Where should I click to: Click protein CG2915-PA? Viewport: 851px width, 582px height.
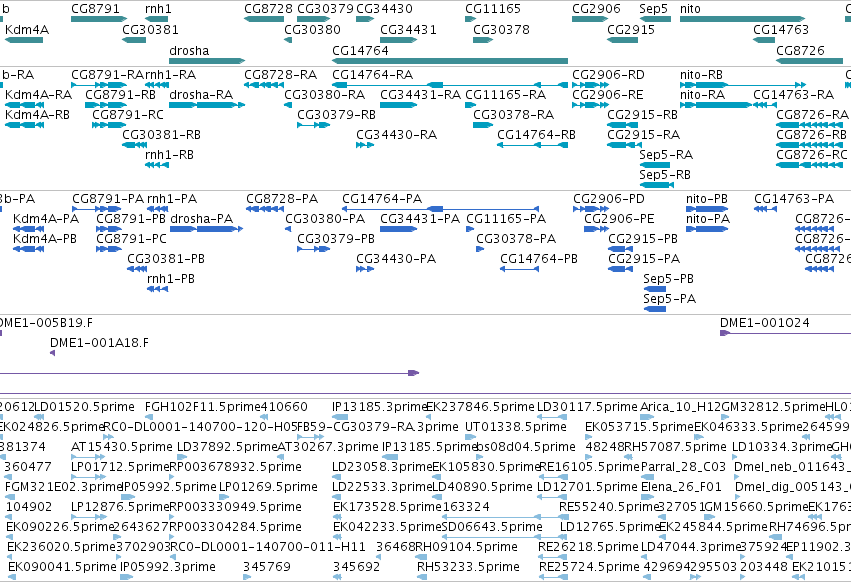(x=620, y=269)
